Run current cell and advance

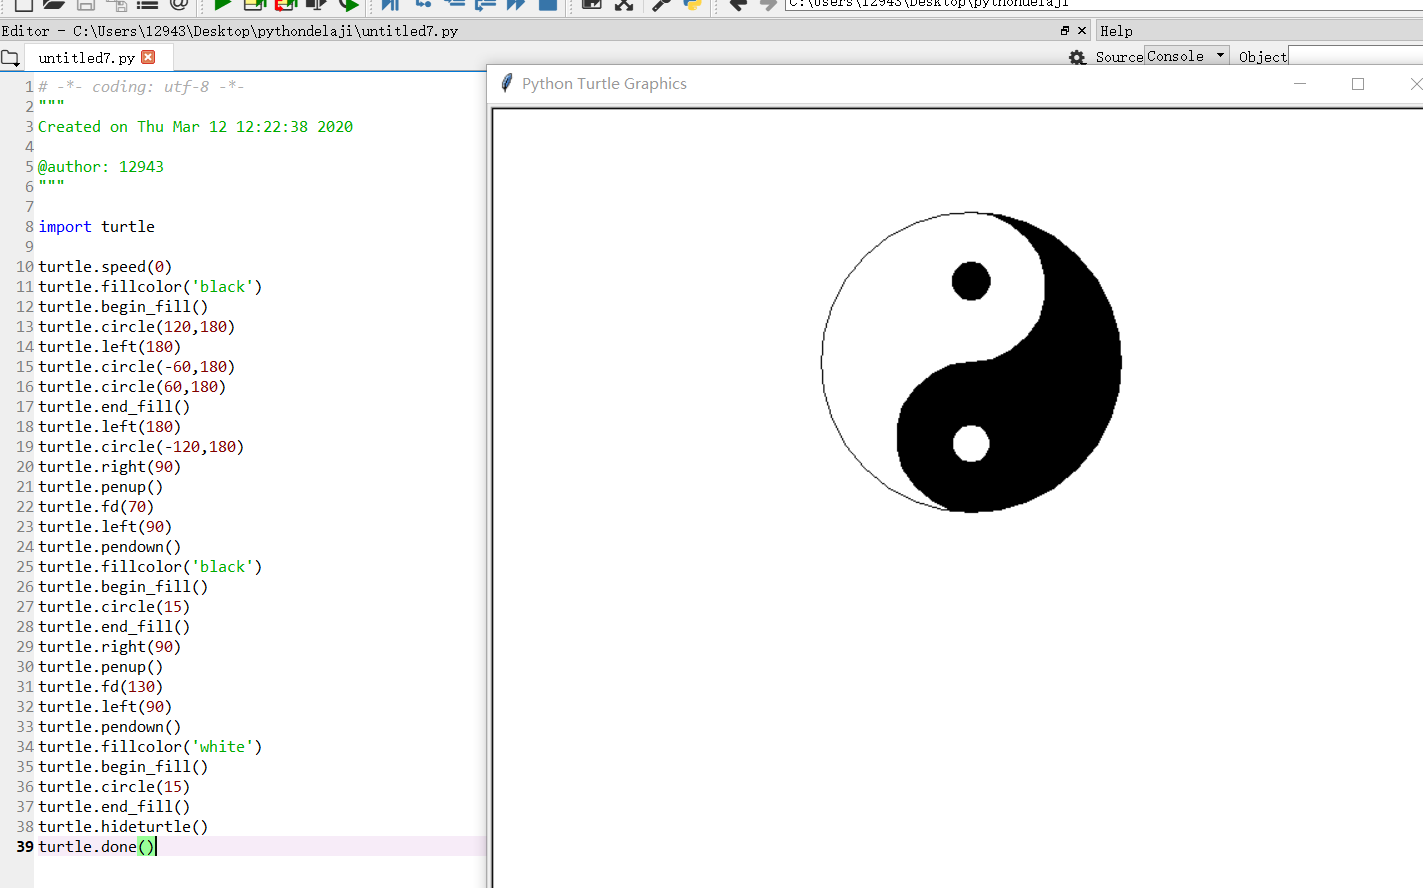[286, 5]
